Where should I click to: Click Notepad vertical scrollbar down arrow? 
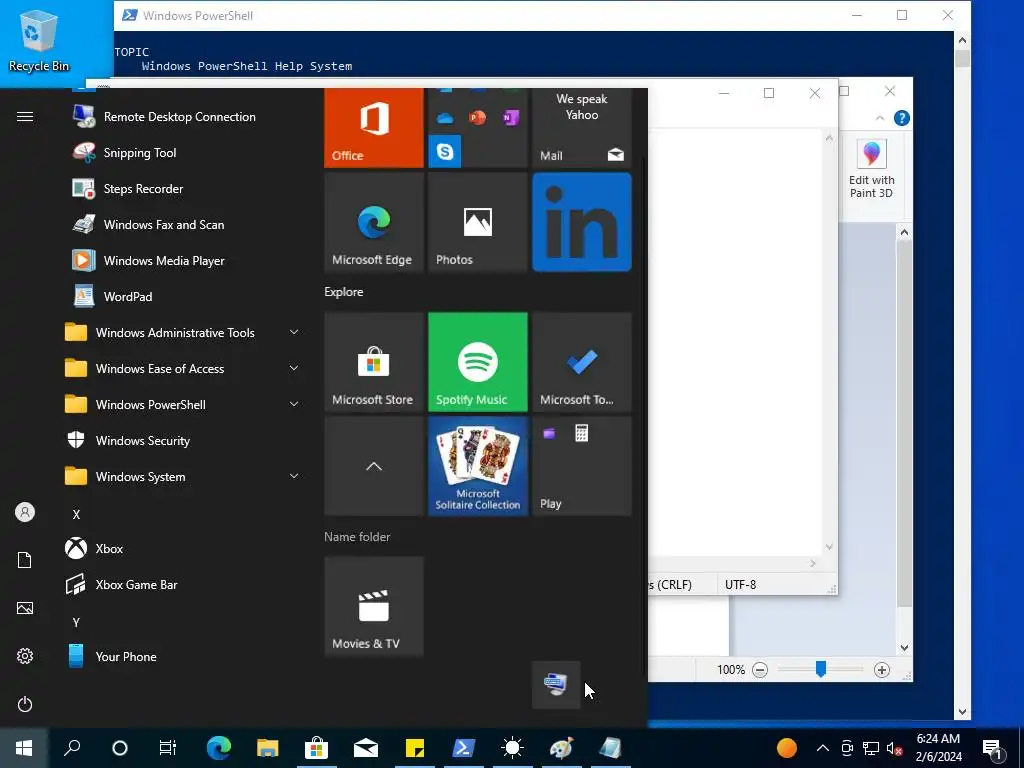pos(829,547)
